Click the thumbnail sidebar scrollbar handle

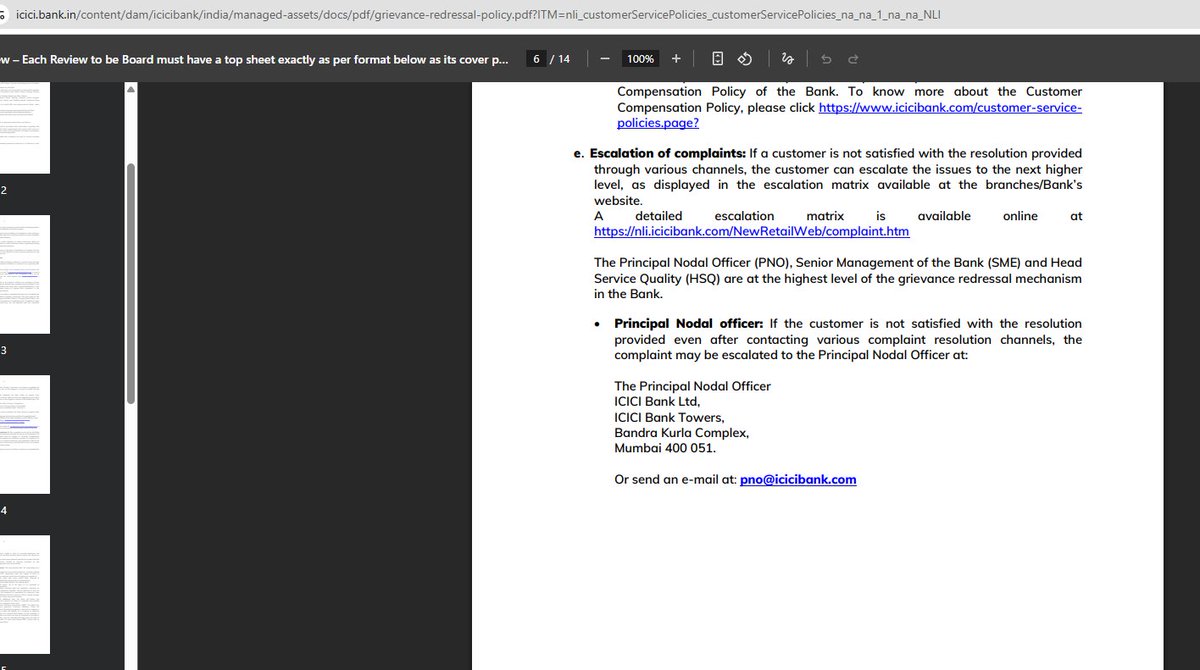coord(131,283)
